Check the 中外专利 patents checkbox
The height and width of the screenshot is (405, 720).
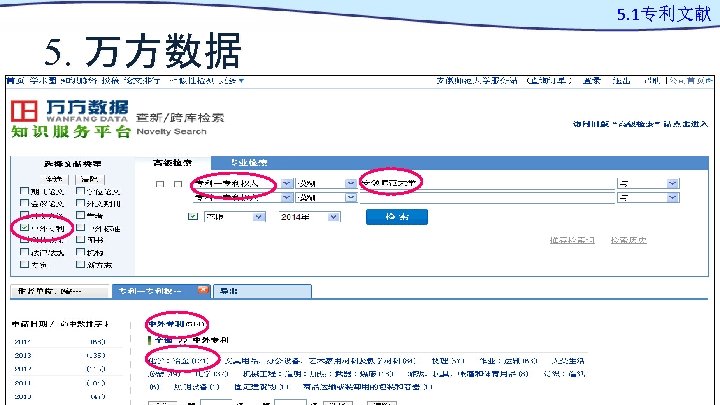(x=25, y=227)
